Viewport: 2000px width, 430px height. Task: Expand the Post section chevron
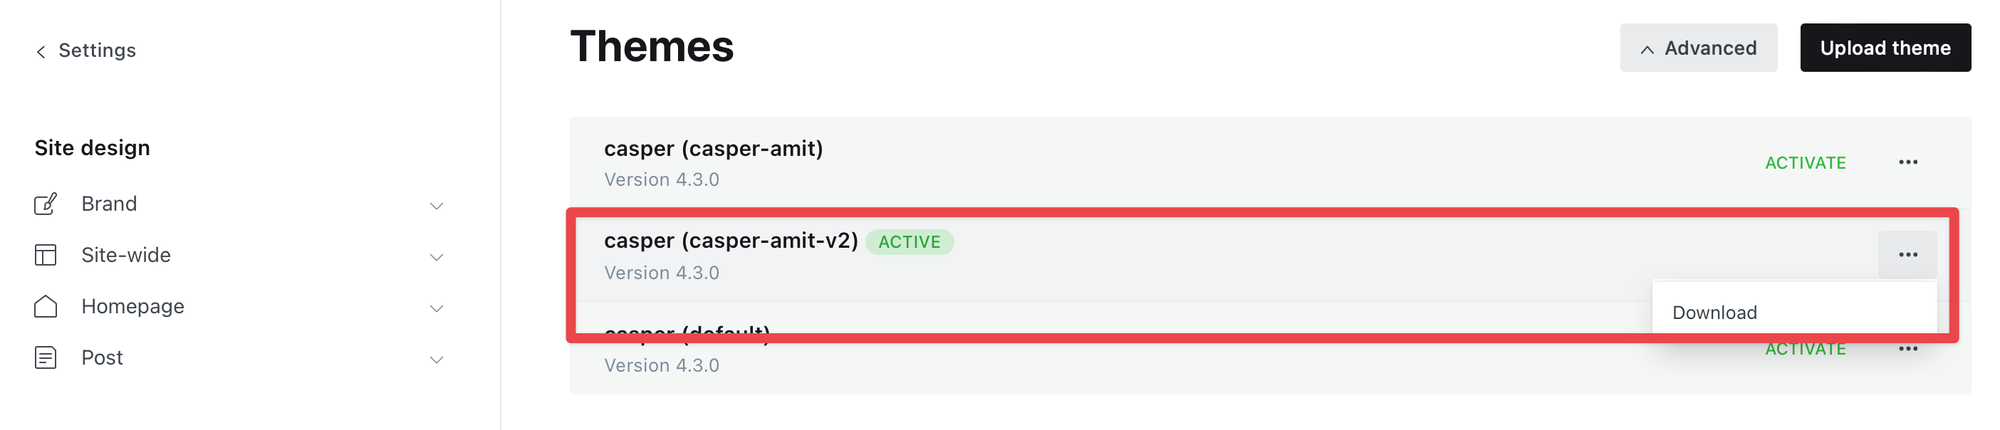click(x=437, y=360)
